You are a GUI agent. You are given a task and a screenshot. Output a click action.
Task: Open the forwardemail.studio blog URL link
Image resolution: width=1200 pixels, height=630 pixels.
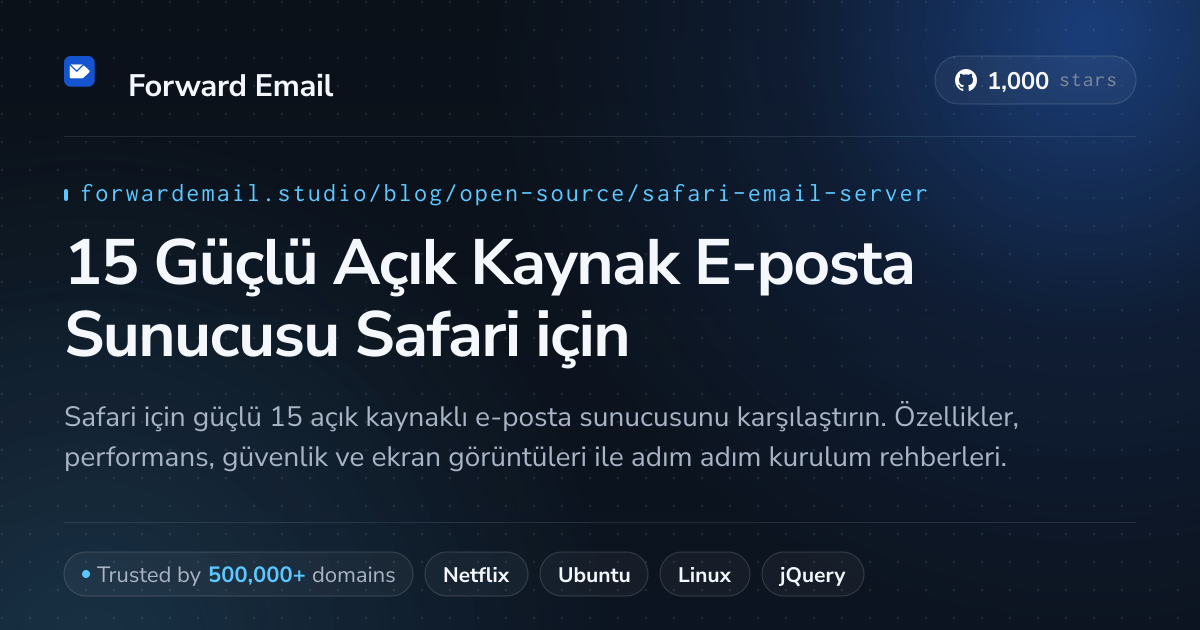504,193
